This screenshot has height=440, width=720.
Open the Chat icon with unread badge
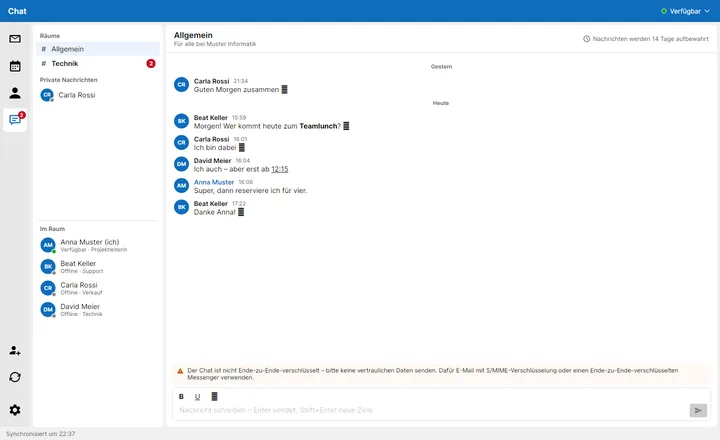coord(15,120)
